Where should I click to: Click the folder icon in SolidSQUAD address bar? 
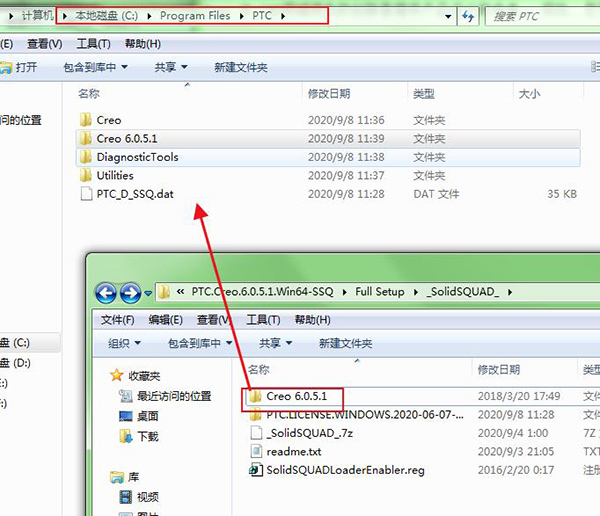coord(164,292)
